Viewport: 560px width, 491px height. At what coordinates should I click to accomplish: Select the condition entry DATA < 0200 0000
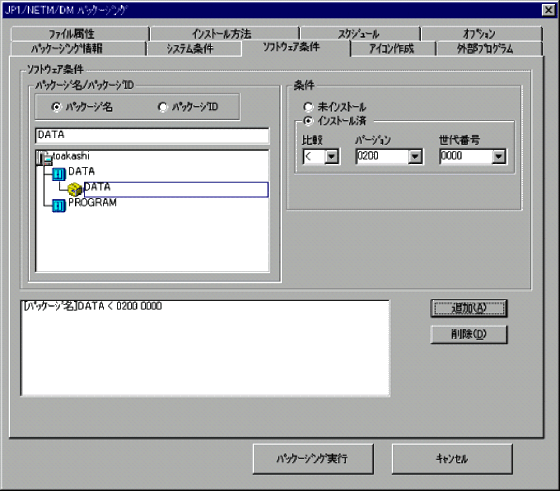tap(93, 306)
